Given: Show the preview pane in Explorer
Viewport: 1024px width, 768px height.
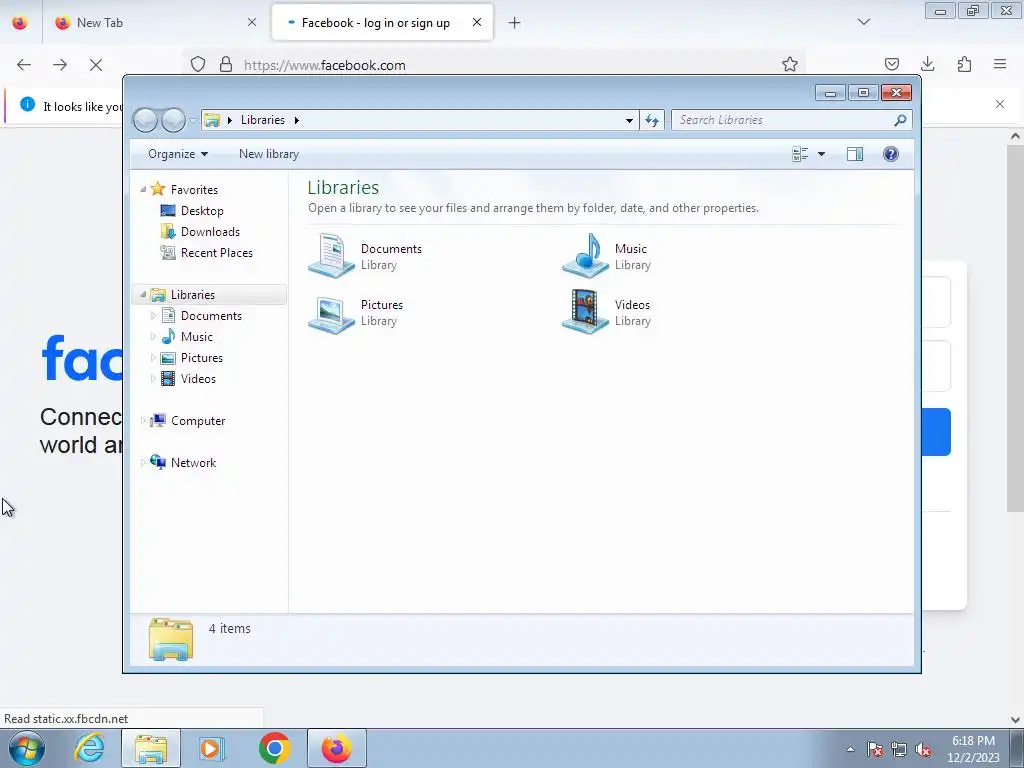Looking at the screenshot, I should coord(855,154).
